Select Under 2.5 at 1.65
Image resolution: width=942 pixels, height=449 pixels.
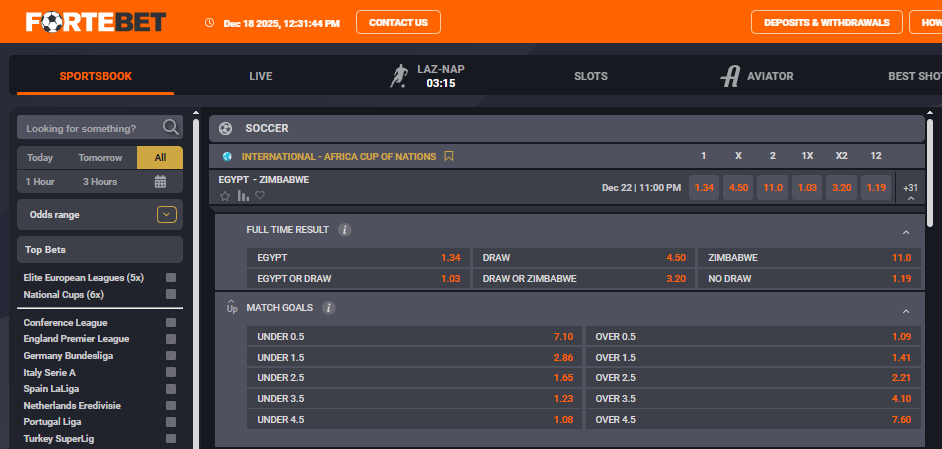(x=415, y=378)
